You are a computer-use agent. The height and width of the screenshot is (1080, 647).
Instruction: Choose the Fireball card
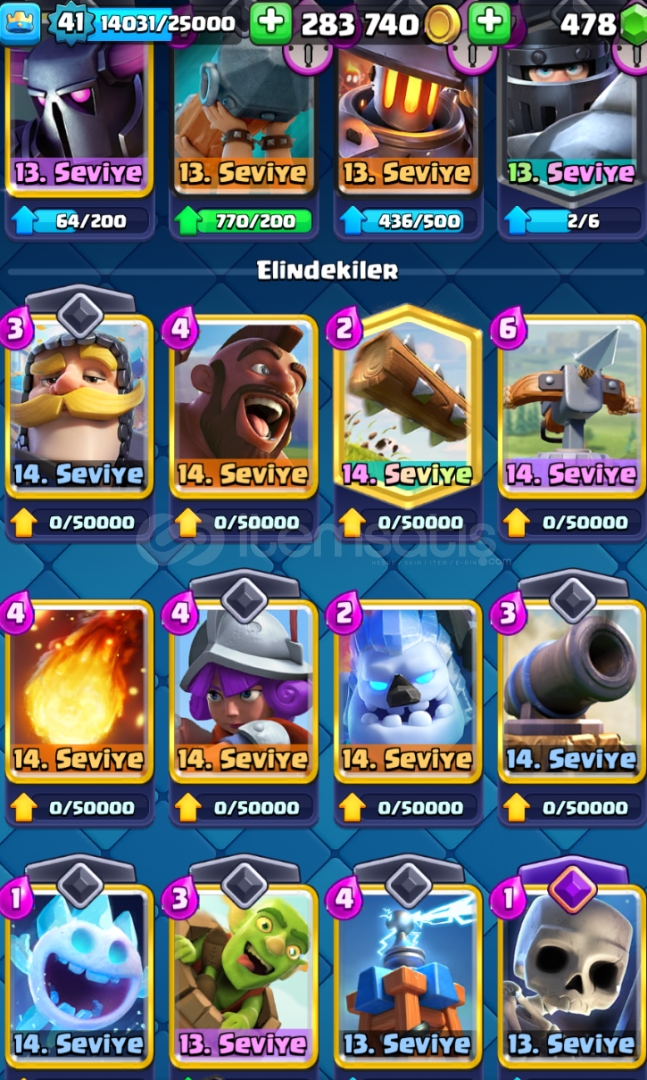[x=79, y=691]
